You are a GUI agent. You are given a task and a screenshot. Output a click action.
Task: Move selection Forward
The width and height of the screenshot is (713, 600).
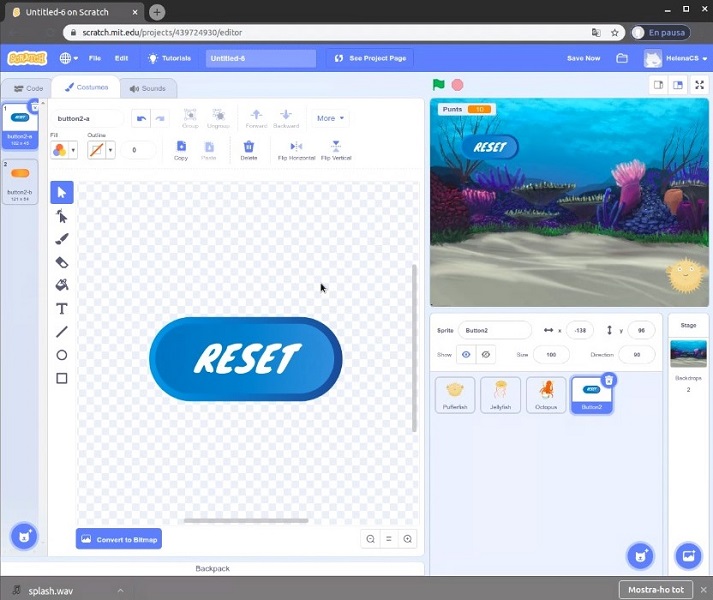pyautogui.click(x=256, y=118)
